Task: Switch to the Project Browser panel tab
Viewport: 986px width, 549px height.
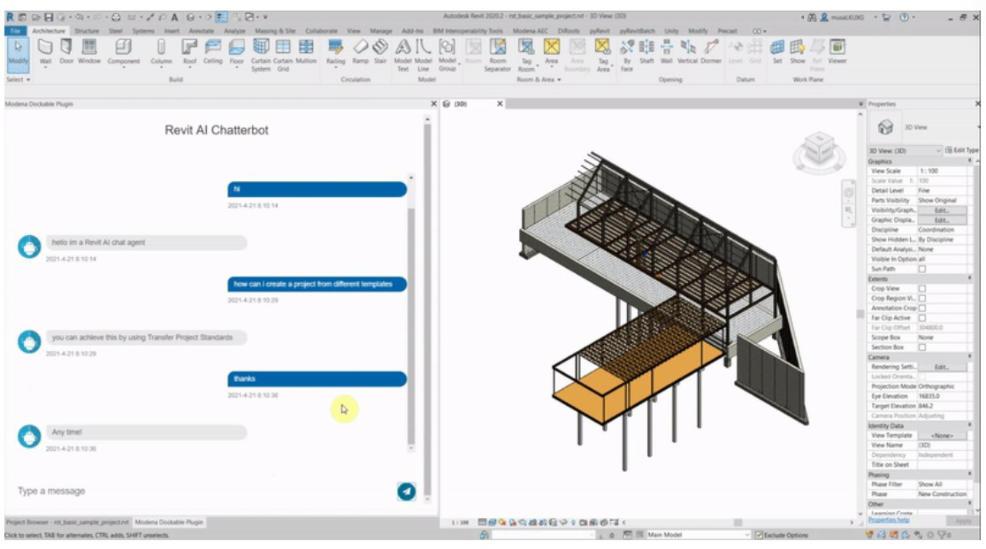Action: tap(67, 523)
